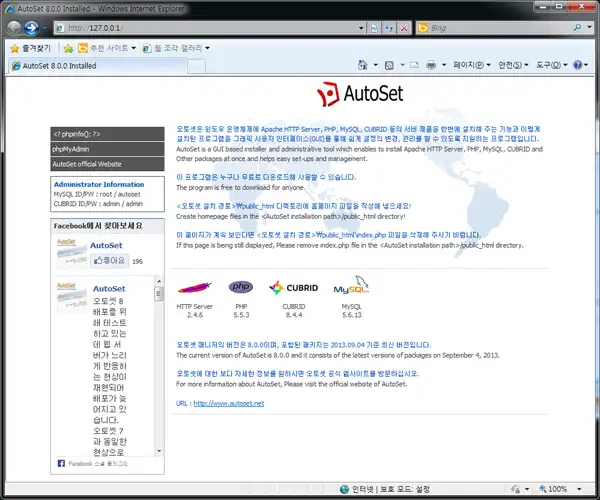
Task: Click Facebook feed scroll down arrow
Action: (159, 451)
